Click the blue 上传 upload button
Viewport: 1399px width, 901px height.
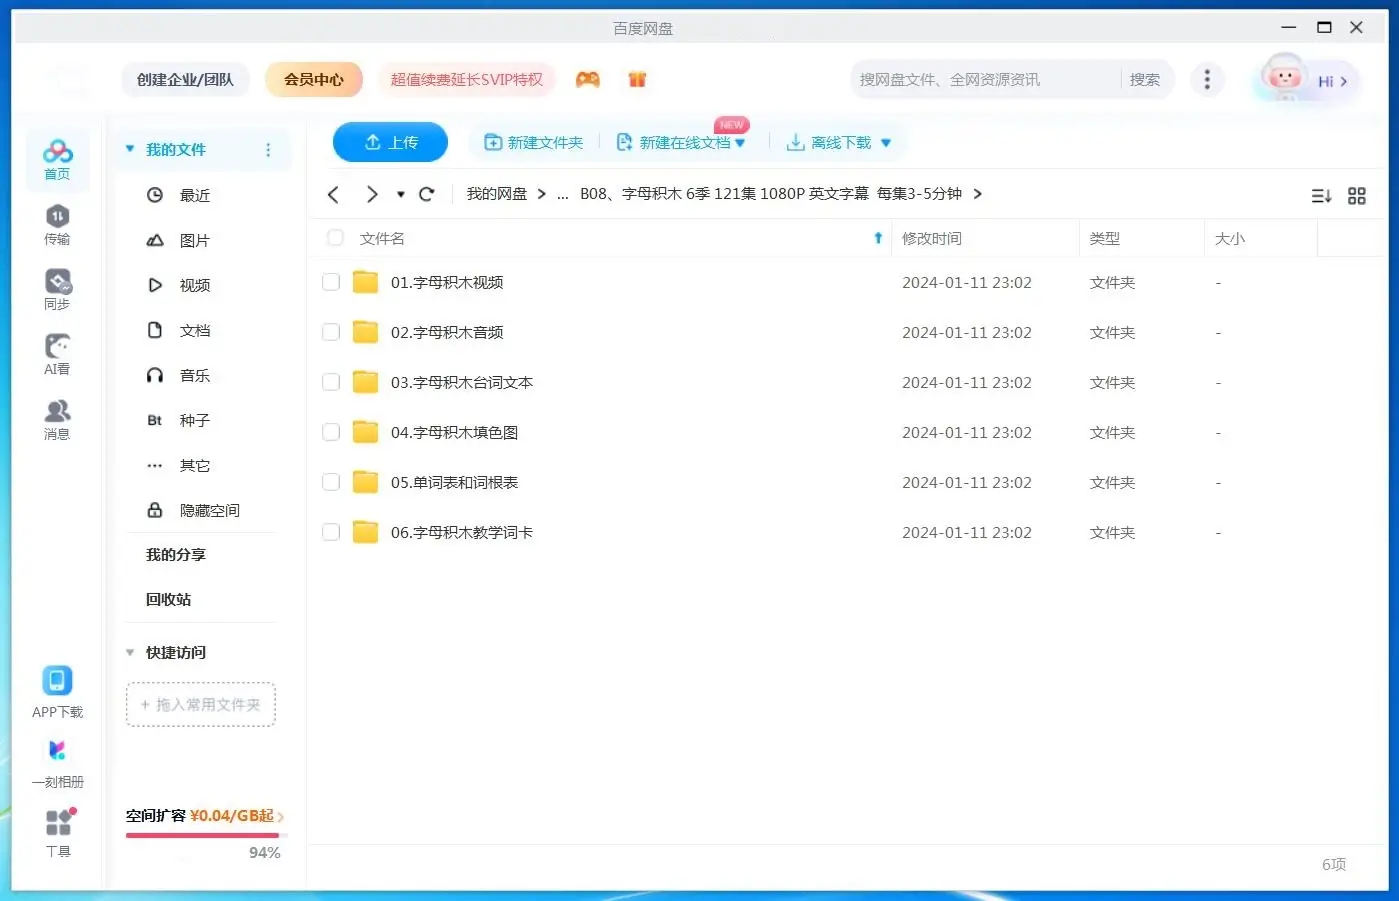[390, 143]
